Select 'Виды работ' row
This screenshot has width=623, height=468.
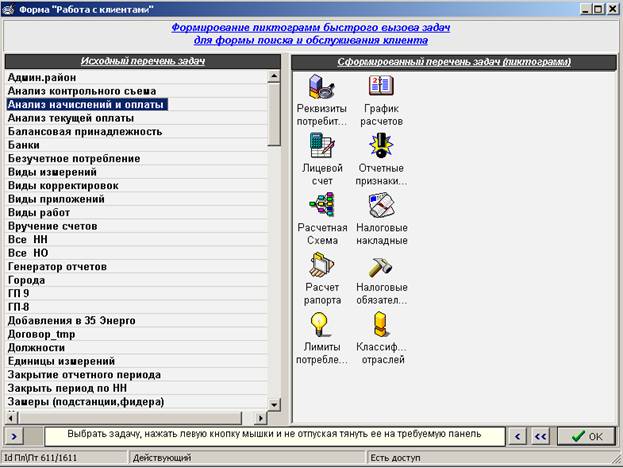[136, 213]
